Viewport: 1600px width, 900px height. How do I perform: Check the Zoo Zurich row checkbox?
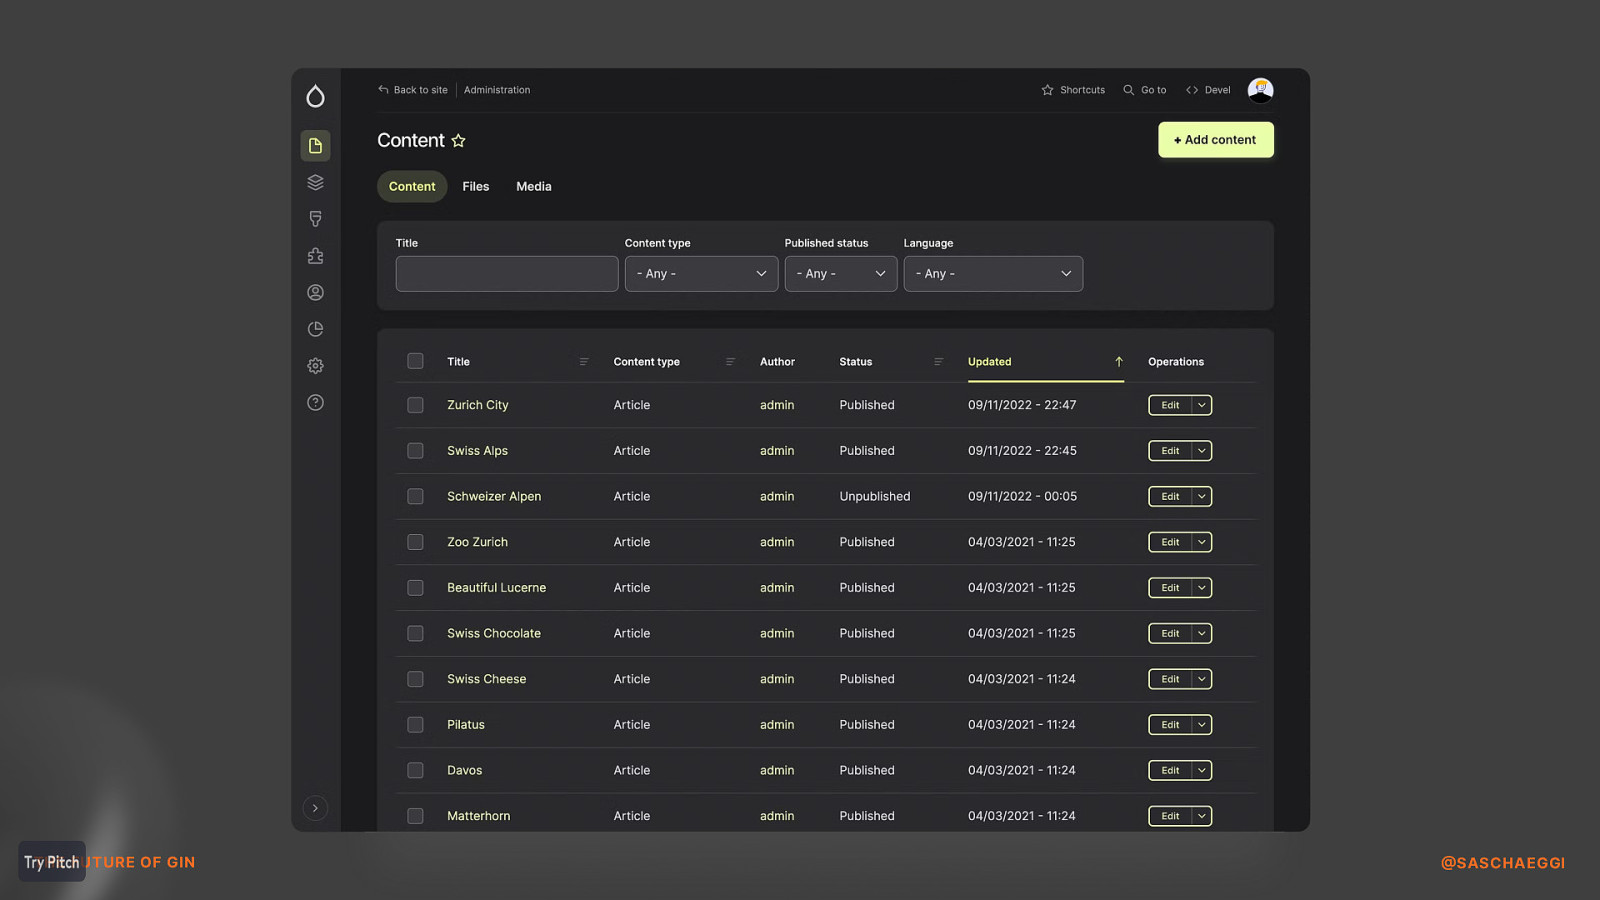pyautogui.click(x=415, y=542)
